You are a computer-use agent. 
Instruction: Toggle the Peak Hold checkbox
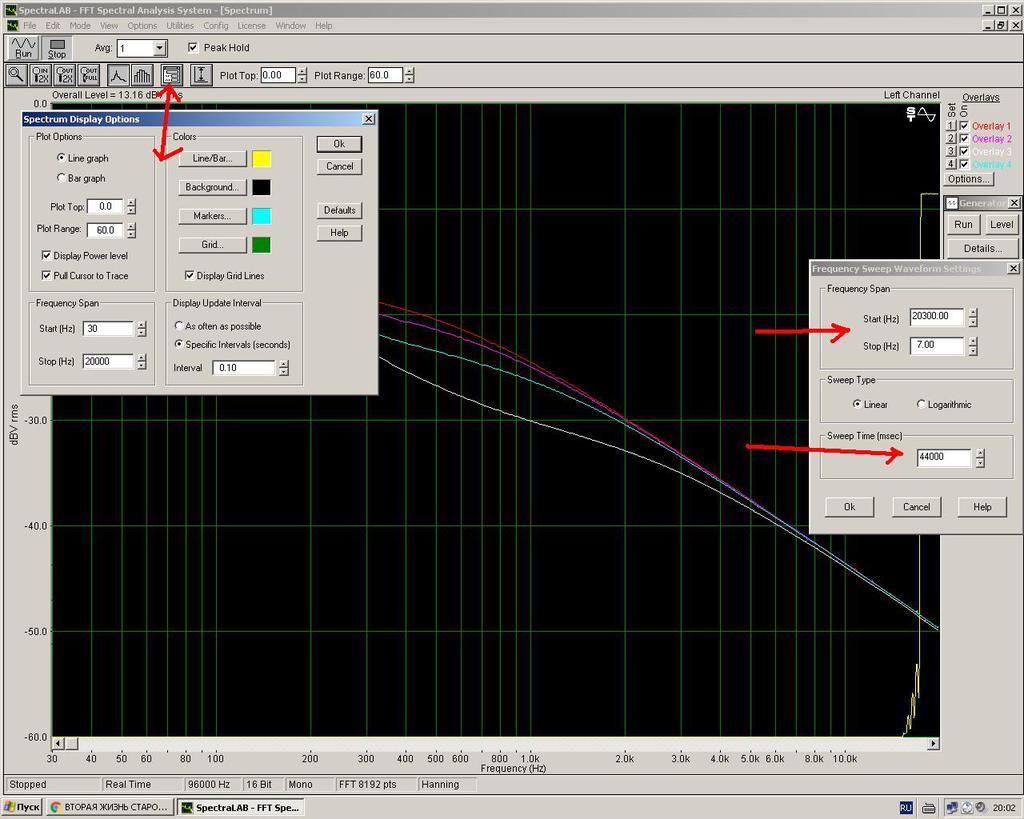[193, 48]
